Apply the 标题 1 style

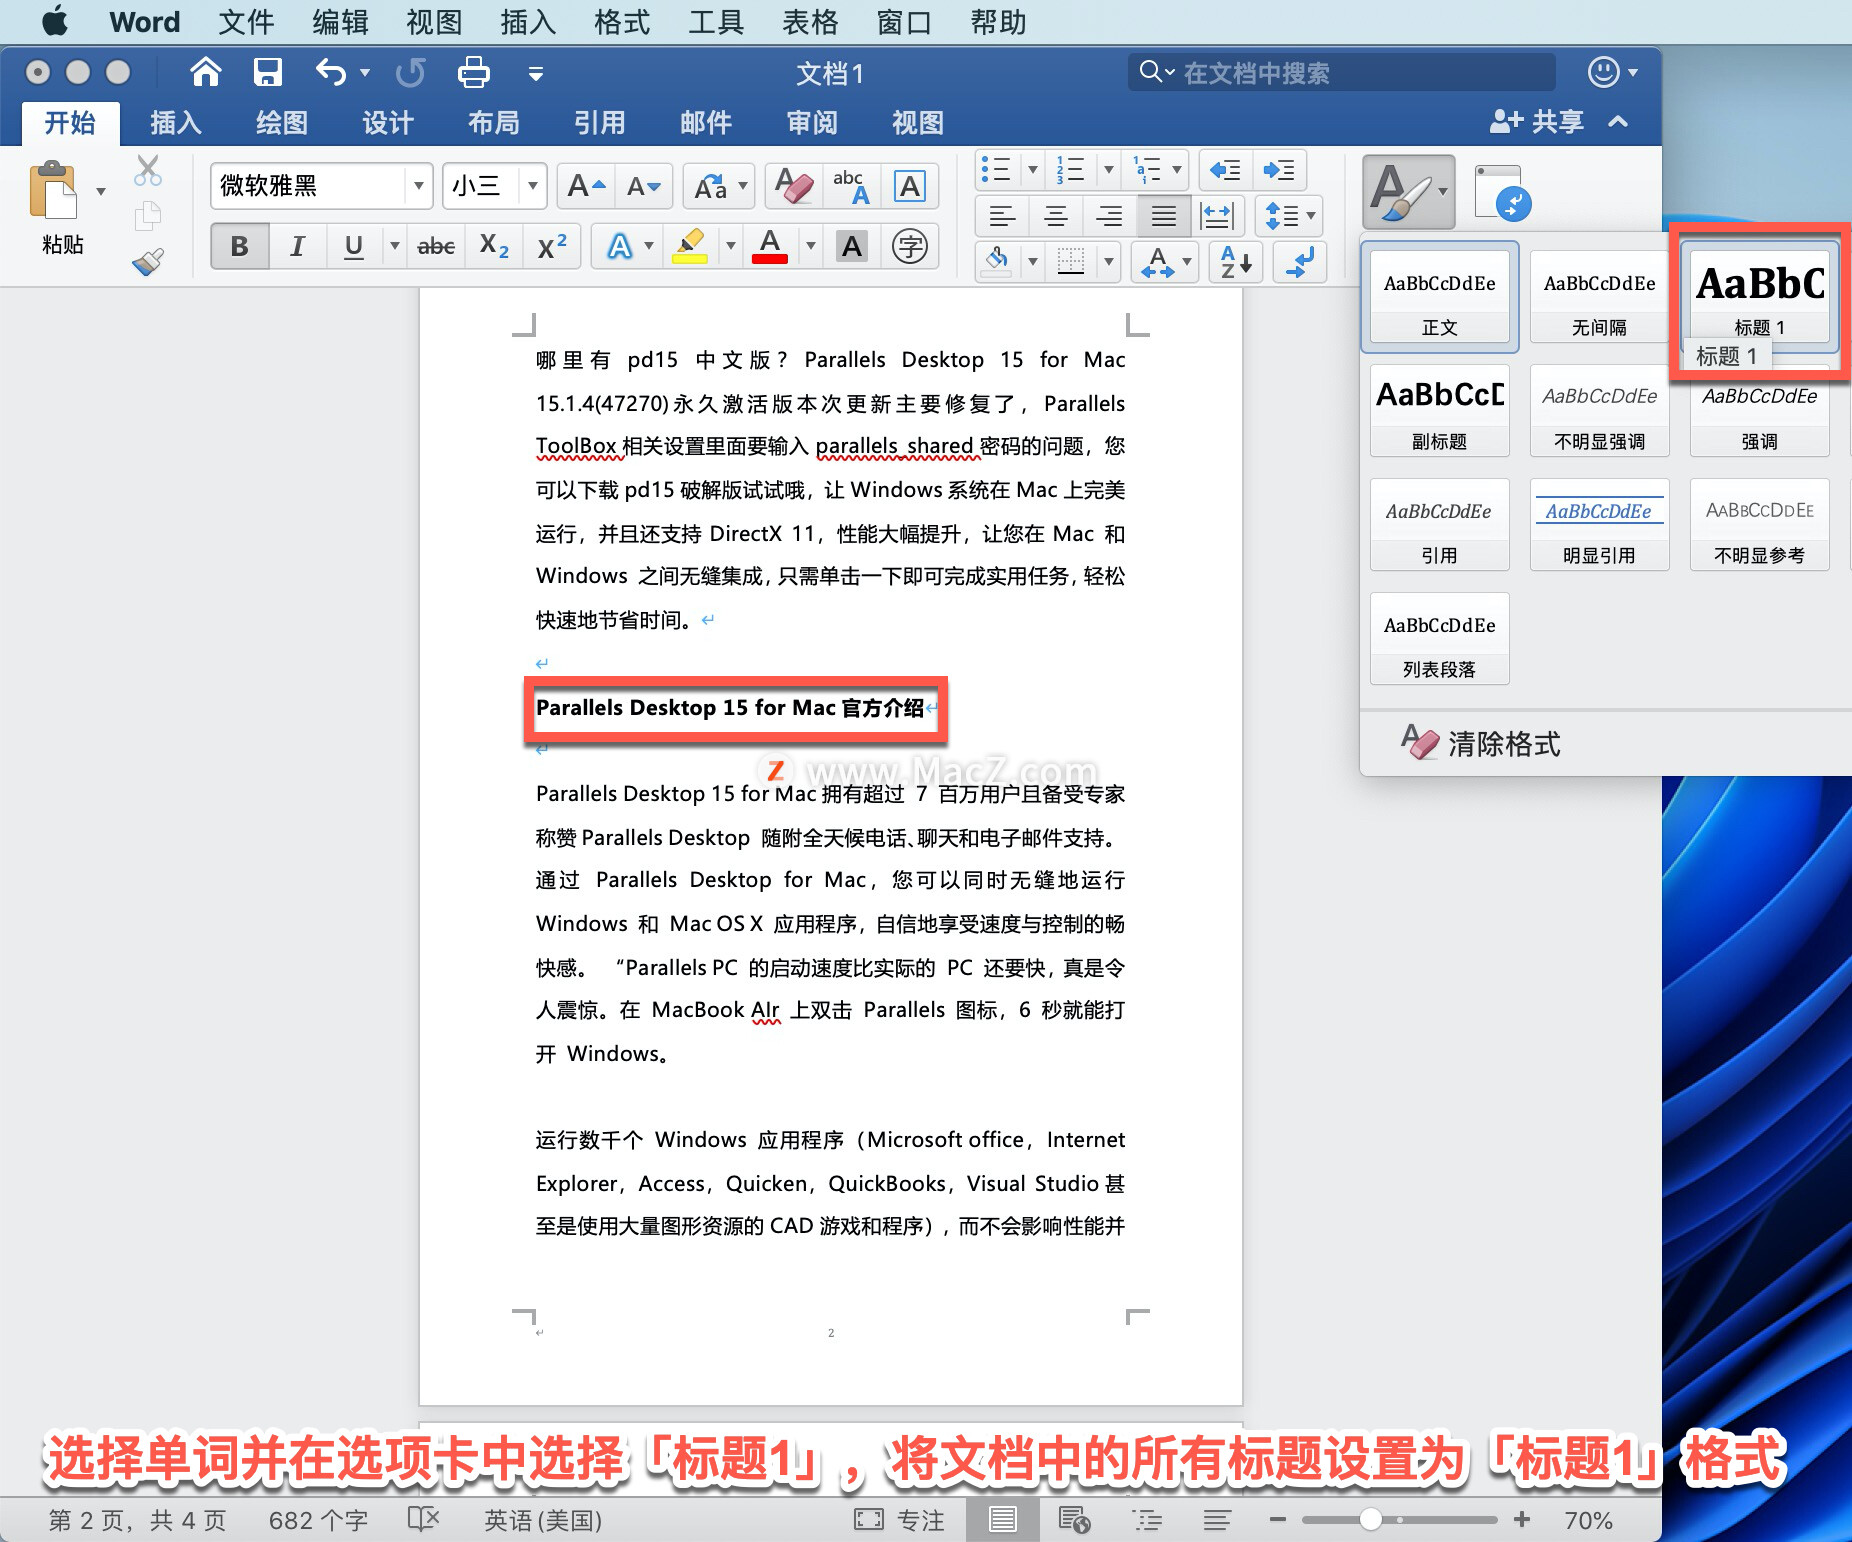(x=1759, y=296)
